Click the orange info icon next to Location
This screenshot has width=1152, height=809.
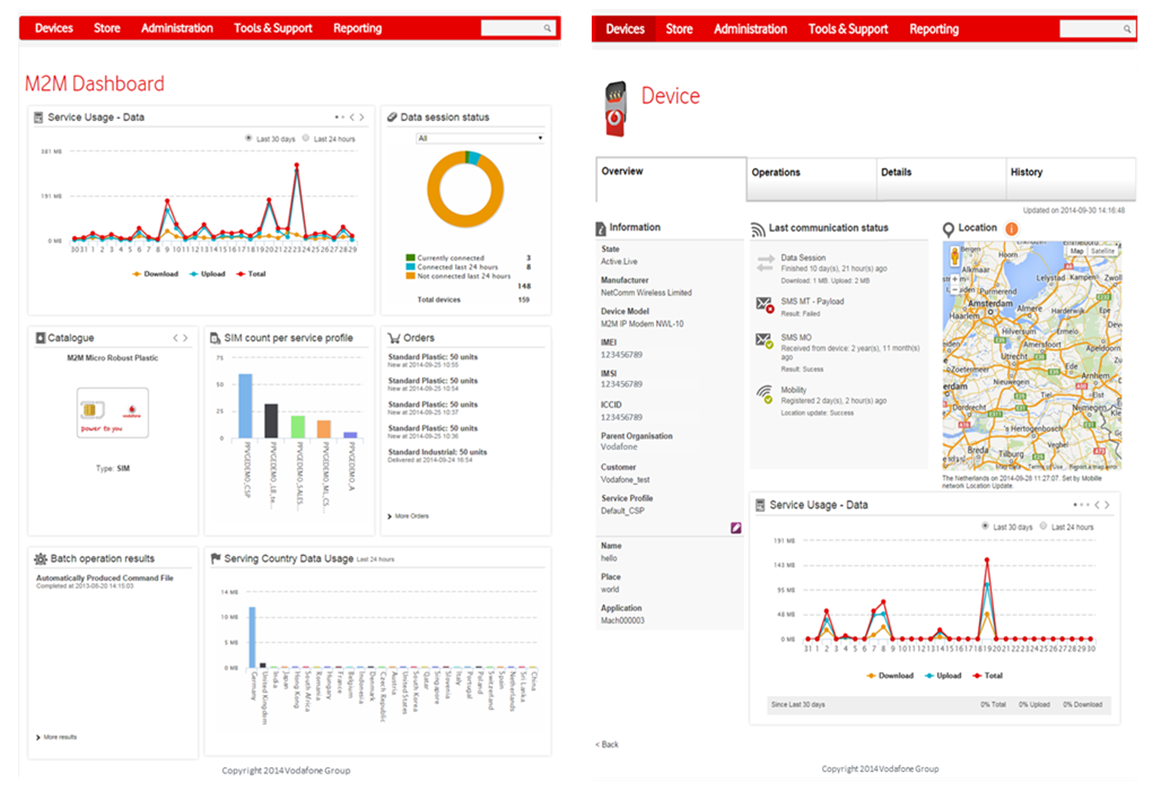click(x=1012, y=229)
